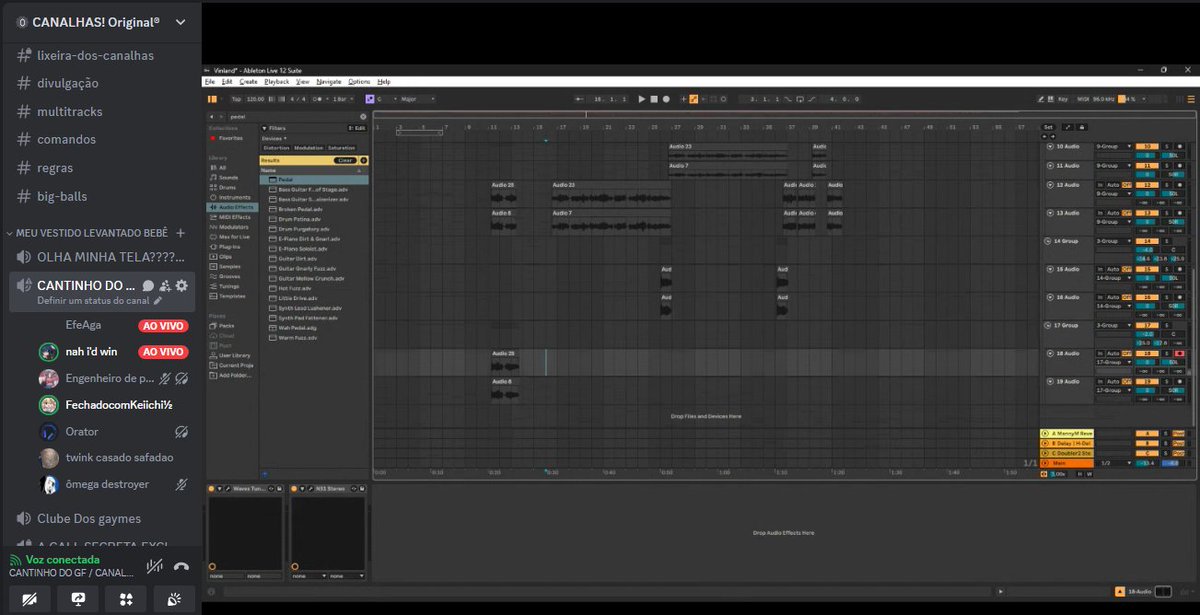Stop playback with the Stop button
The image size is (1200, 615).
tap(654, 99)
